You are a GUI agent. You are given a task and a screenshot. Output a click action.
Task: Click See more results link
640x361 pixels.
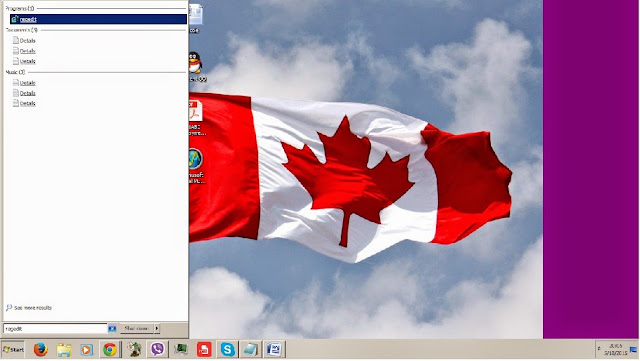pos(29,308)
